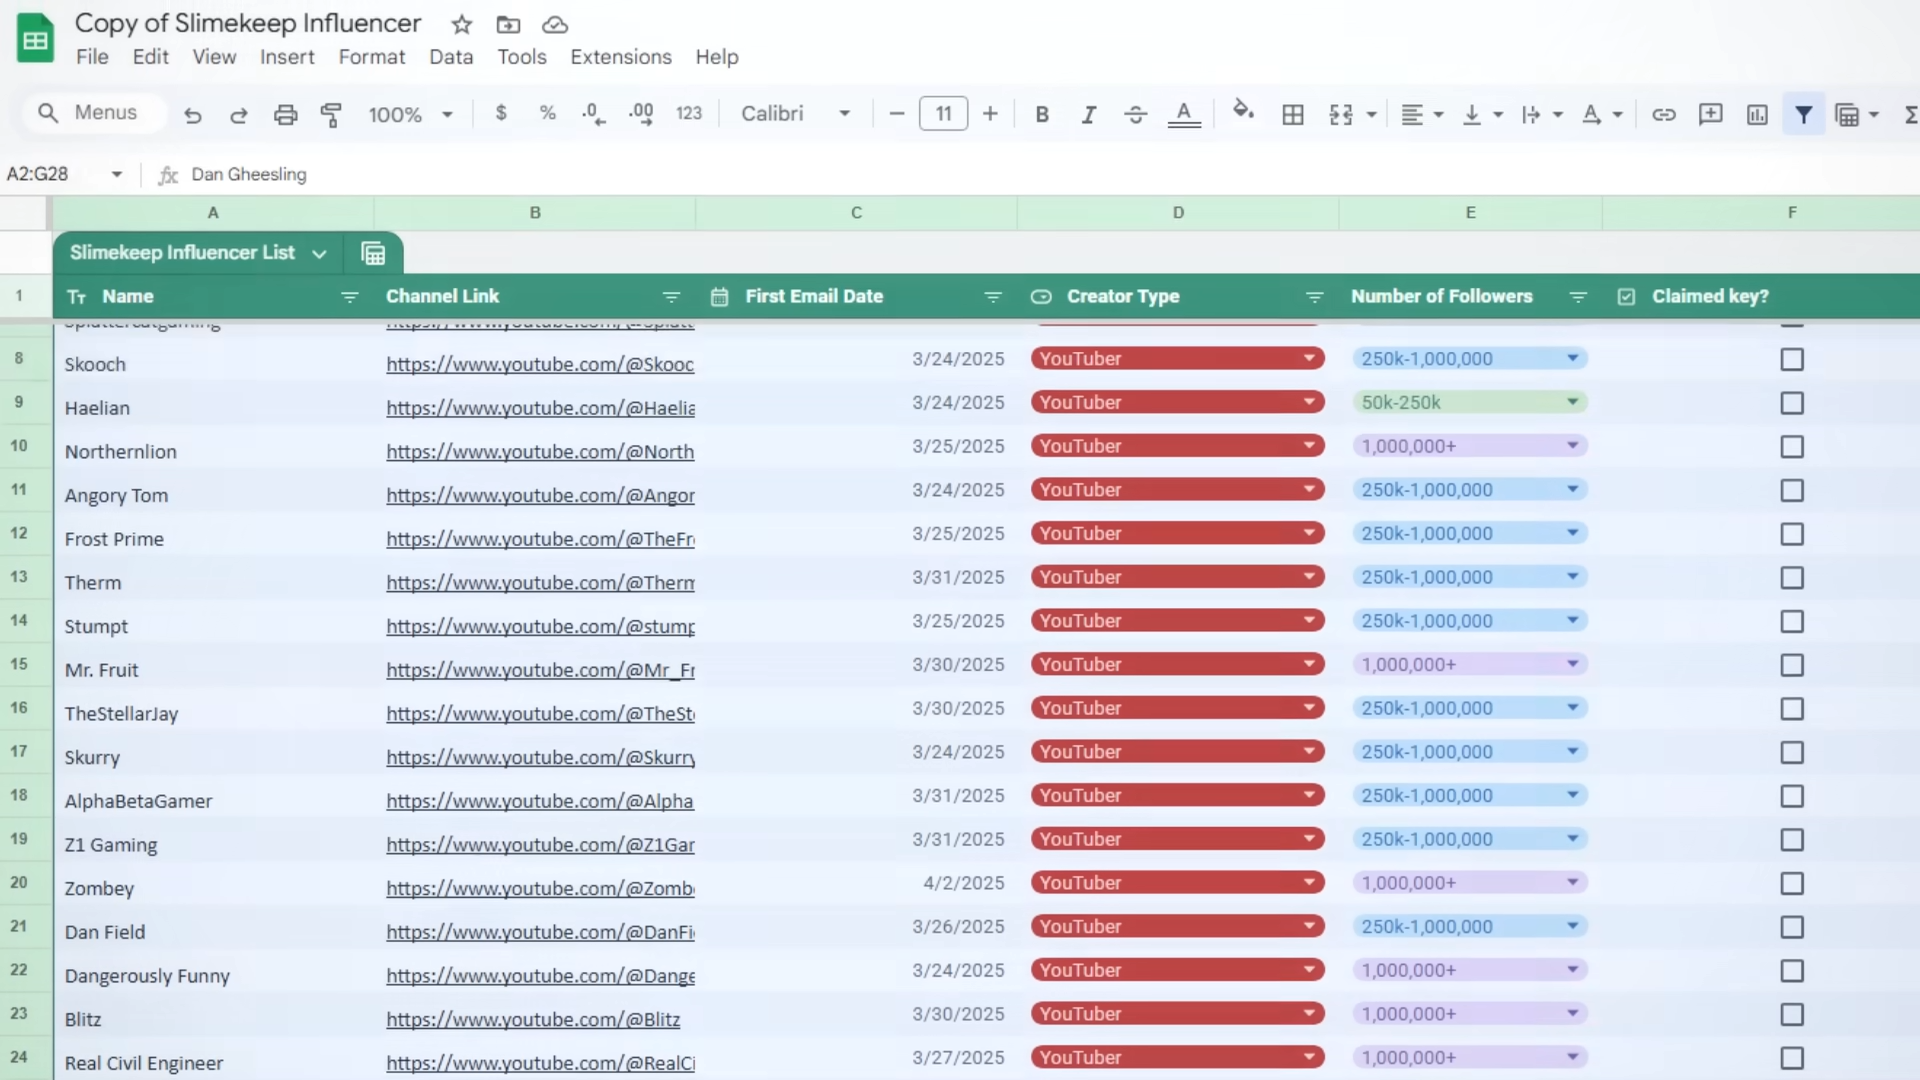Open the Blitz YouTube channel link
1920x1080 pixels.
pyautogui.click(x=533, y=1020)
